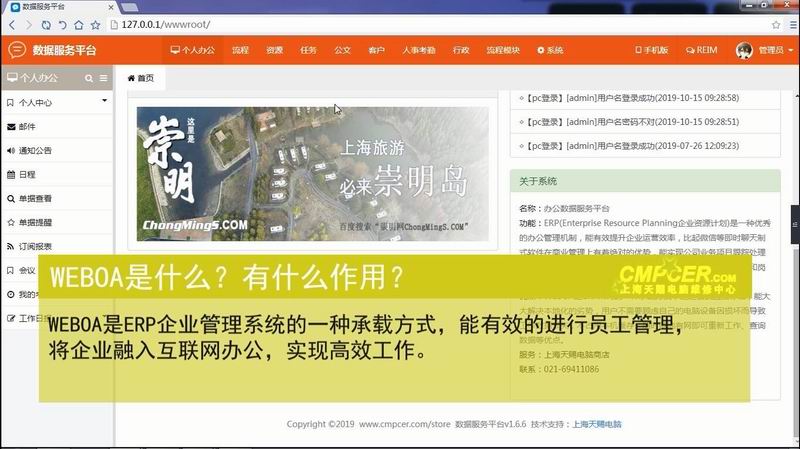Open 单据查看 in the sidebar
800x449 pixels.
click(x=57, y=198)
